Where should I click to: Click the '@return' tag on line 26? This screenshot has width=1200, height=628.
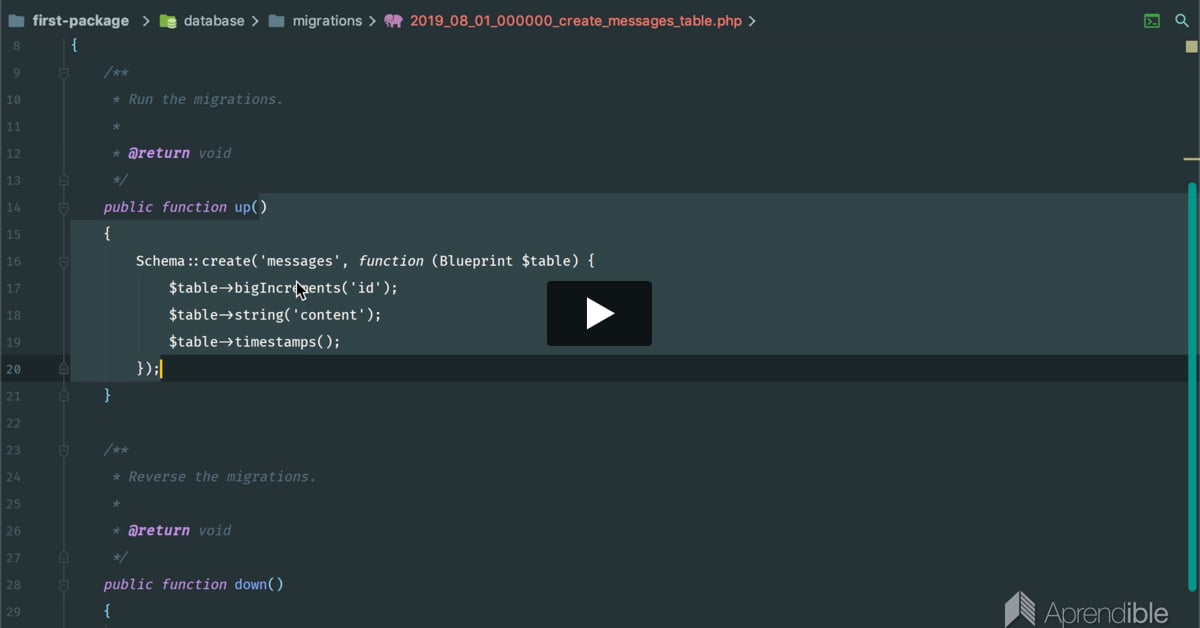click(159, 531)
